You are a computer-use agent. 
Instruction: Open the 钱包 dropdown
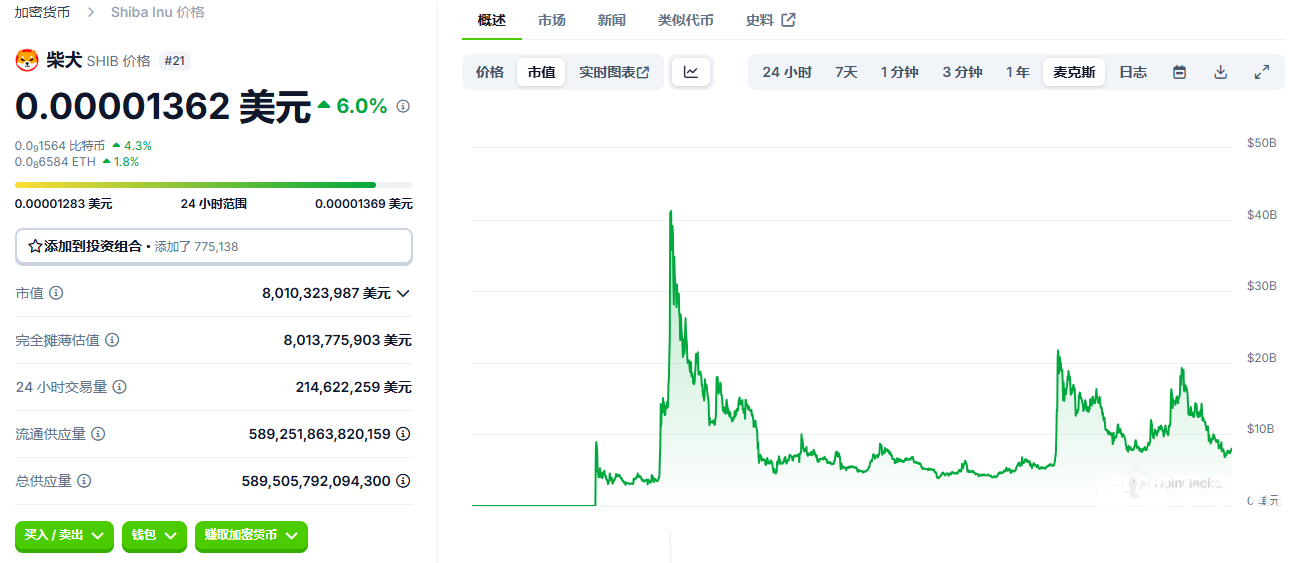click(x=154, y=536)
